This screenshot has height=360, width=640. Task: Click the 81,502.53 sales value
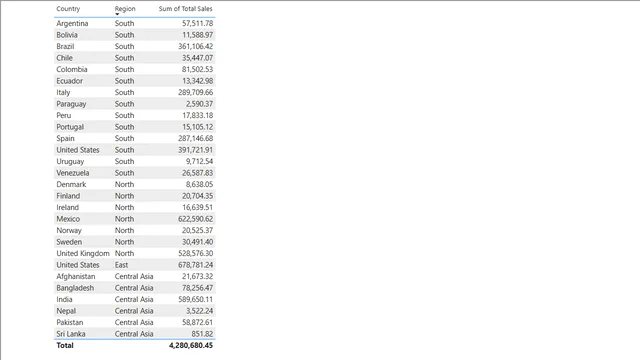[x=198, y=69]
